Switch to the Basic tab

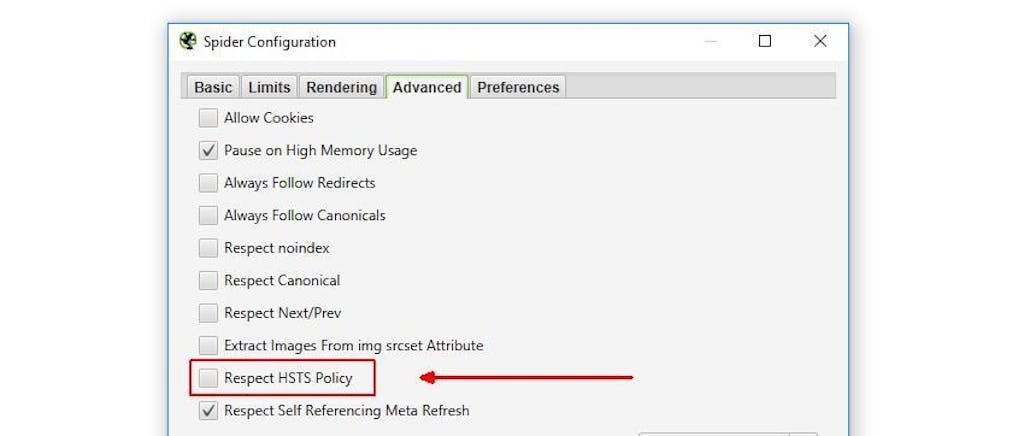tap(213, 87)
